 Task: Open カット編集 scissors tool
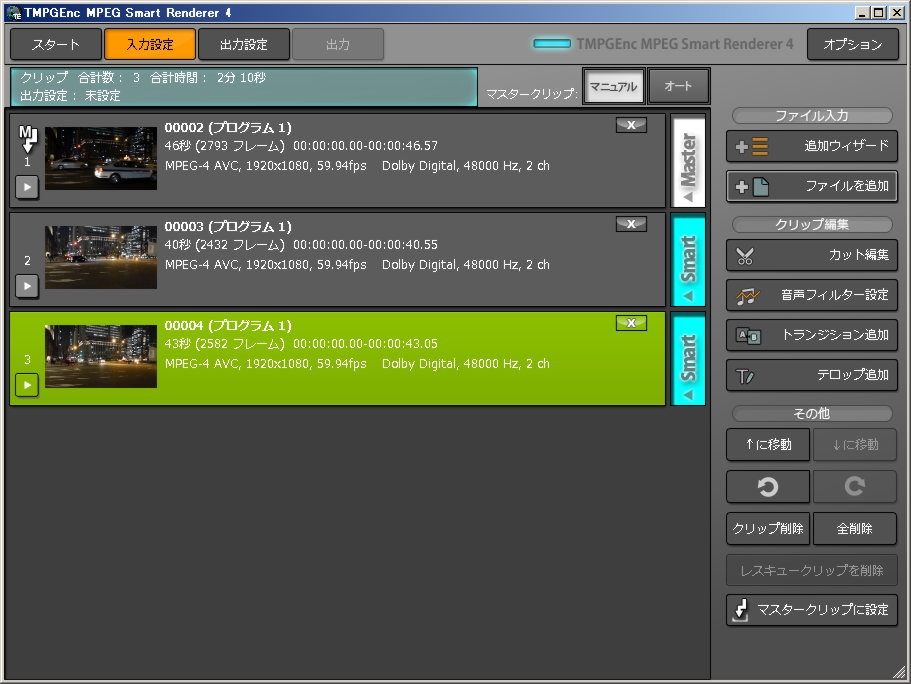coord(811,255)
